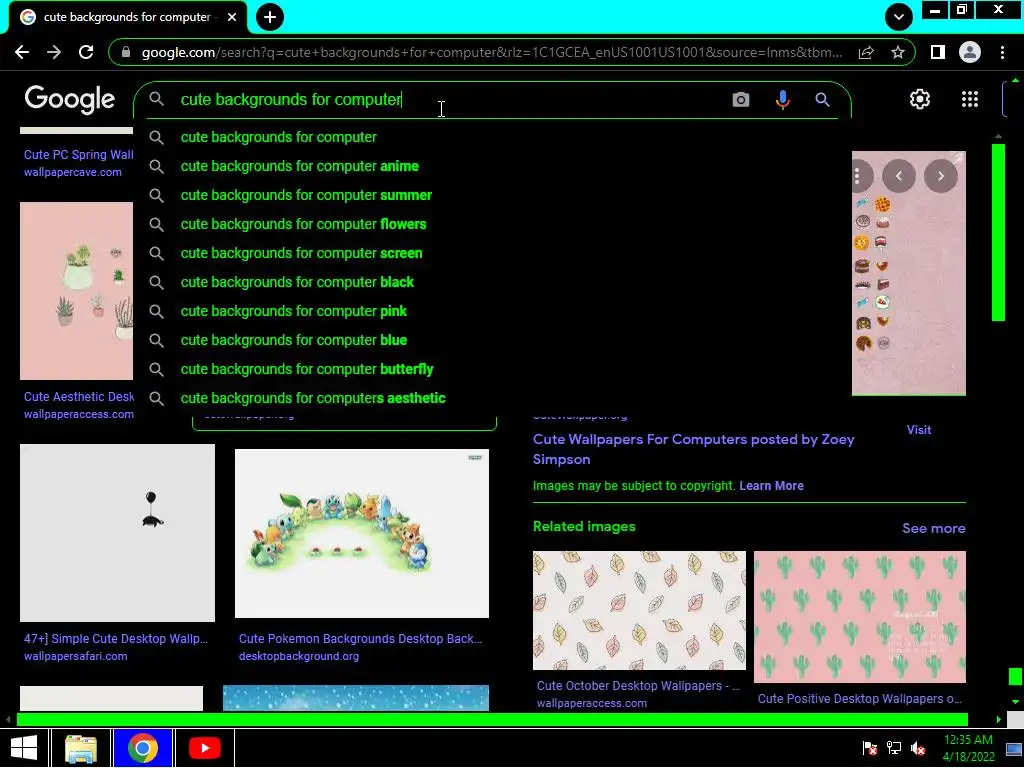Viewport: 1024px width, 768px height.
Task: Submit search with magnifier button
Action: (x=822, y=99)
